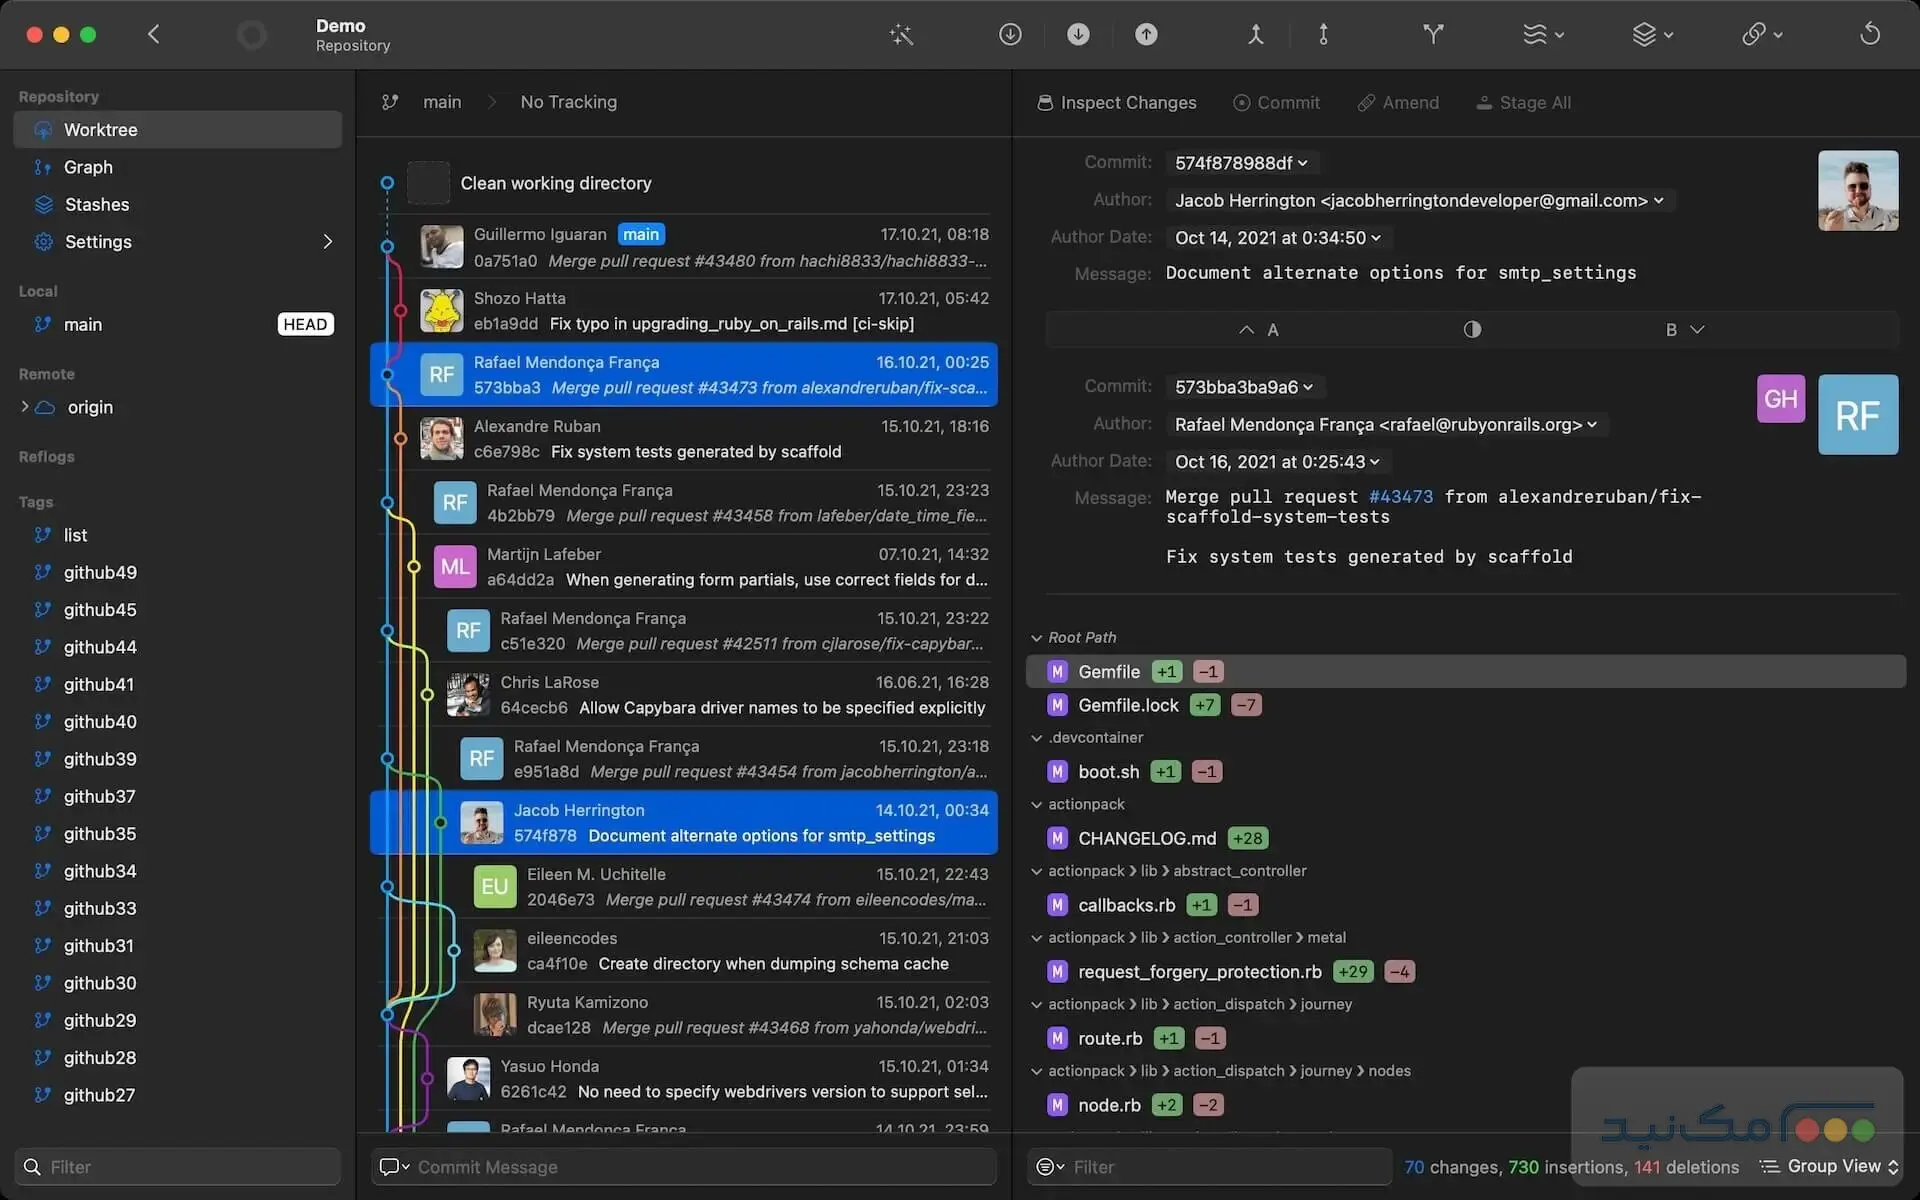Open the file filter options icon
Screen dimensions: 1920x1200
(1050, 1167)
